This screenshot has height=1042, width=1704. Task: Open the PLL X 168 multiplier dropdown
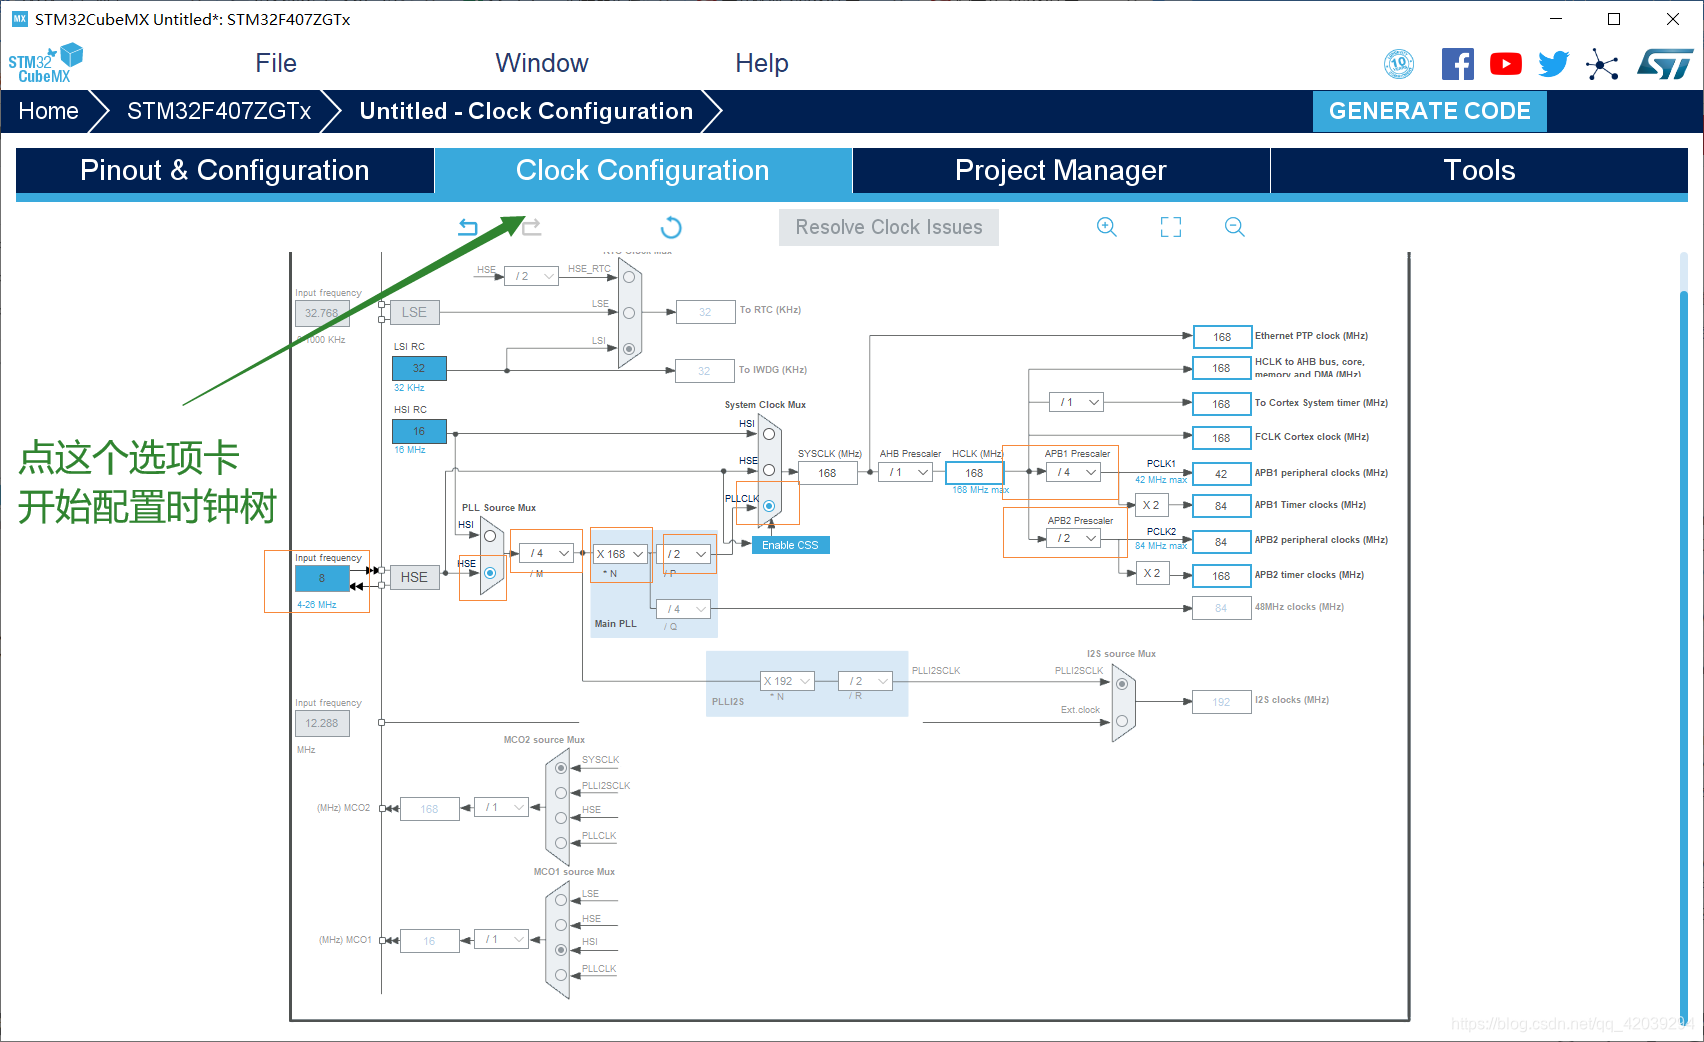tap(620, 554)
